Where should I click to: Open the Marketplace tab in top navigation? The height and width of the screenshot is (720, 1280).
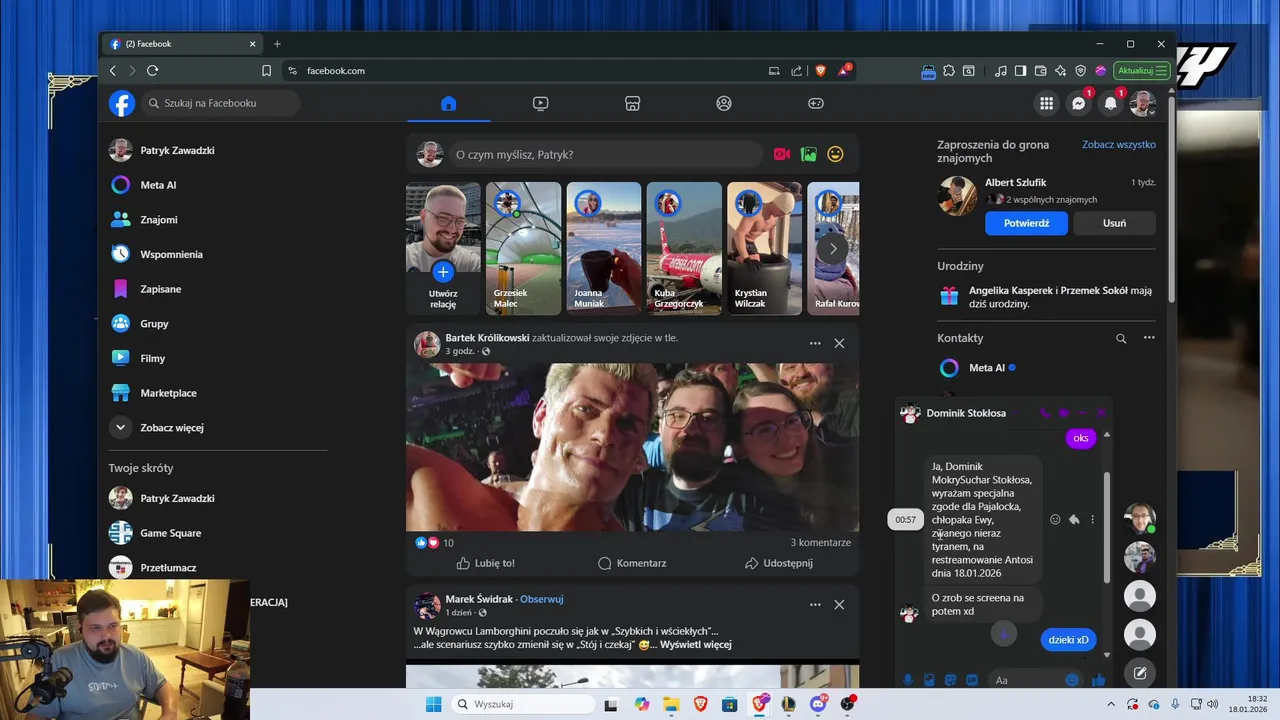632,103
